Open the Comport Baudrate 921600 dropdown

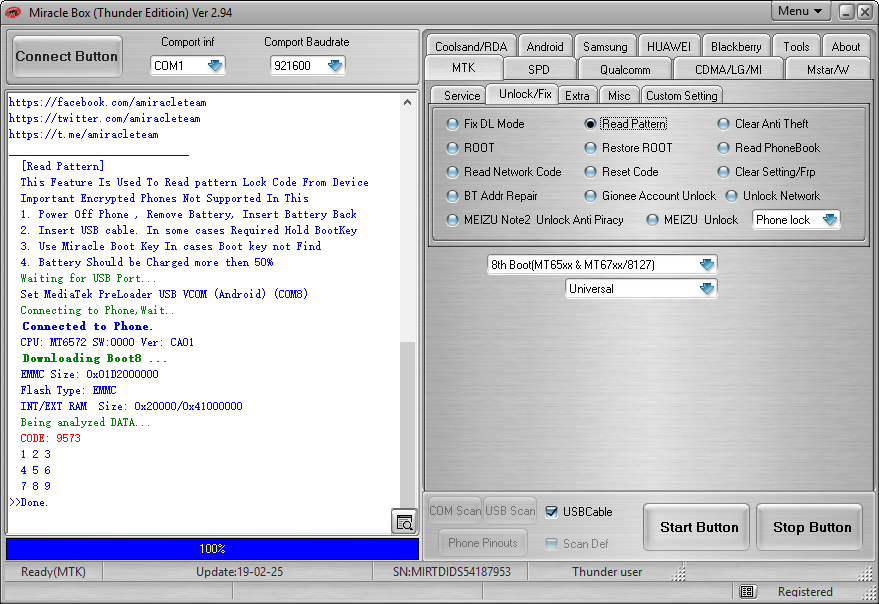point(307,66)
